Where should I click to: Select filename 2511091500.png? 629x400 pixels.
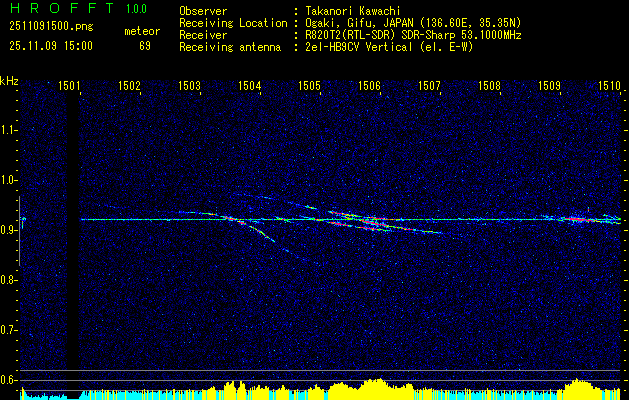51,27
